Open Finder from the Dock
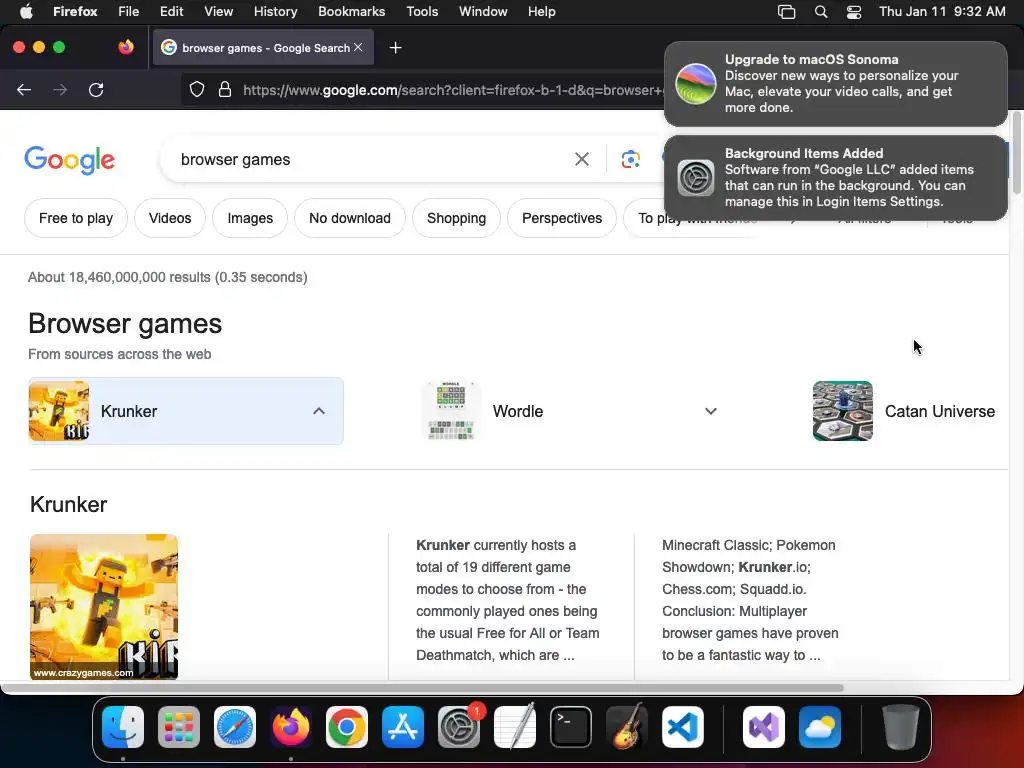The width and height of the screenshot is (1024, 768). click(123, 727)
